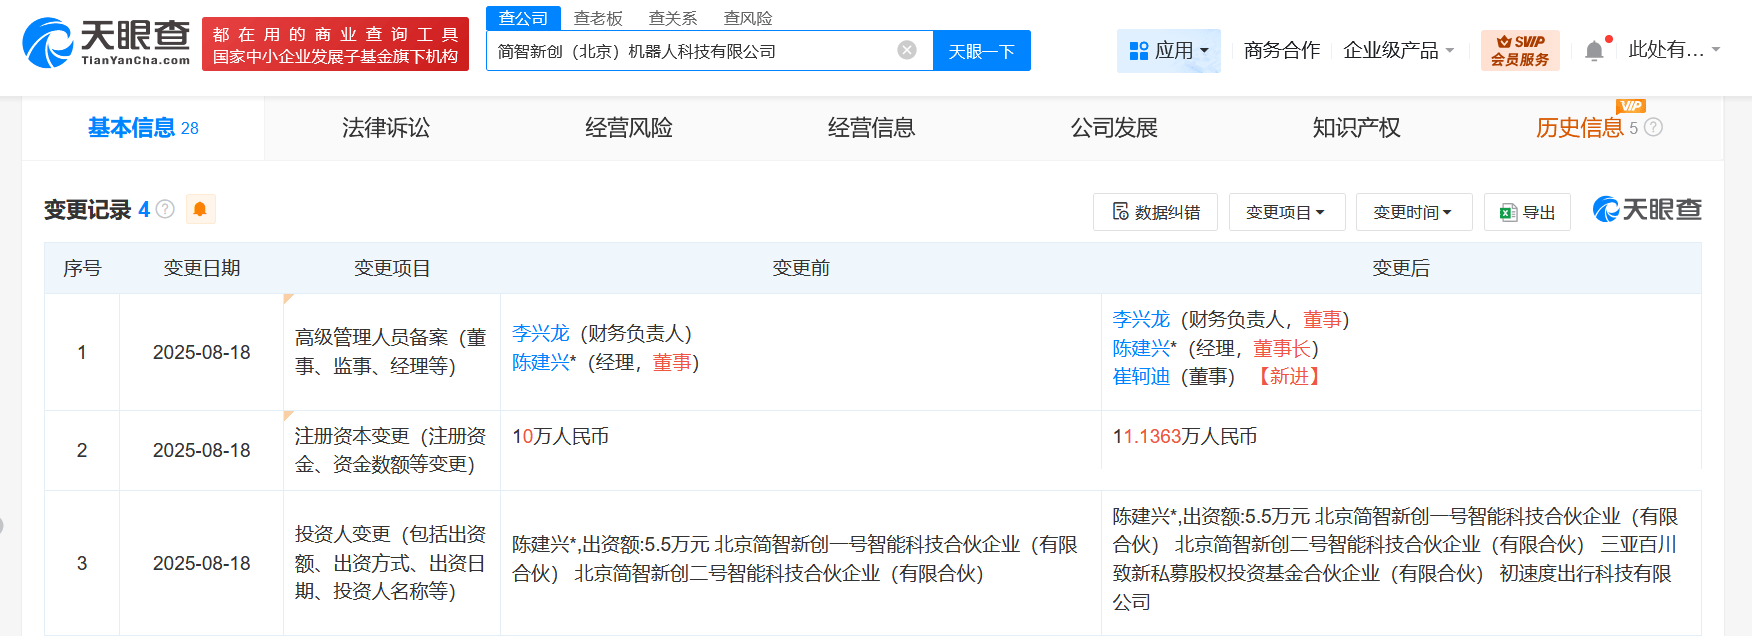
Task: Click the company name search field
Action: point(690,51)
